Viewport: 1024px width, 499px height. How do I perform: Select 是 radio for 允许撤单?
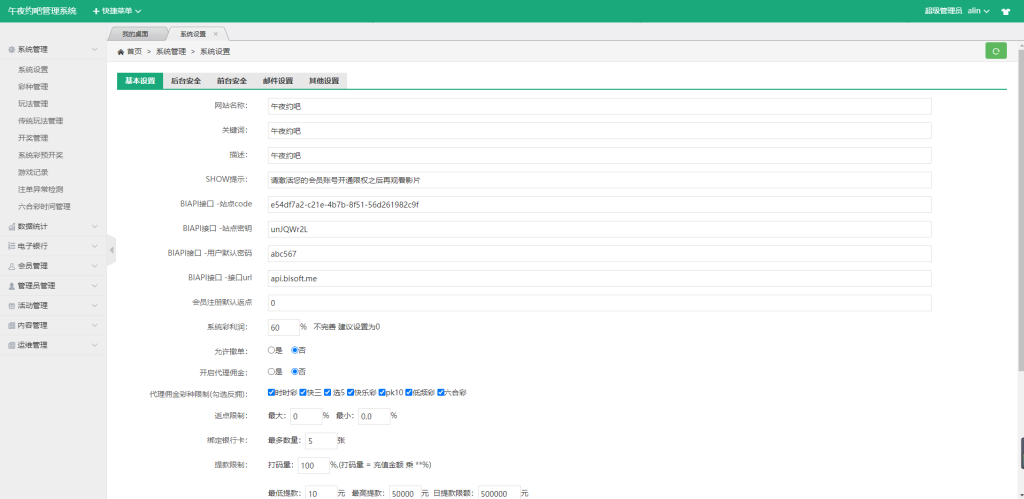[x=271, y=350]
